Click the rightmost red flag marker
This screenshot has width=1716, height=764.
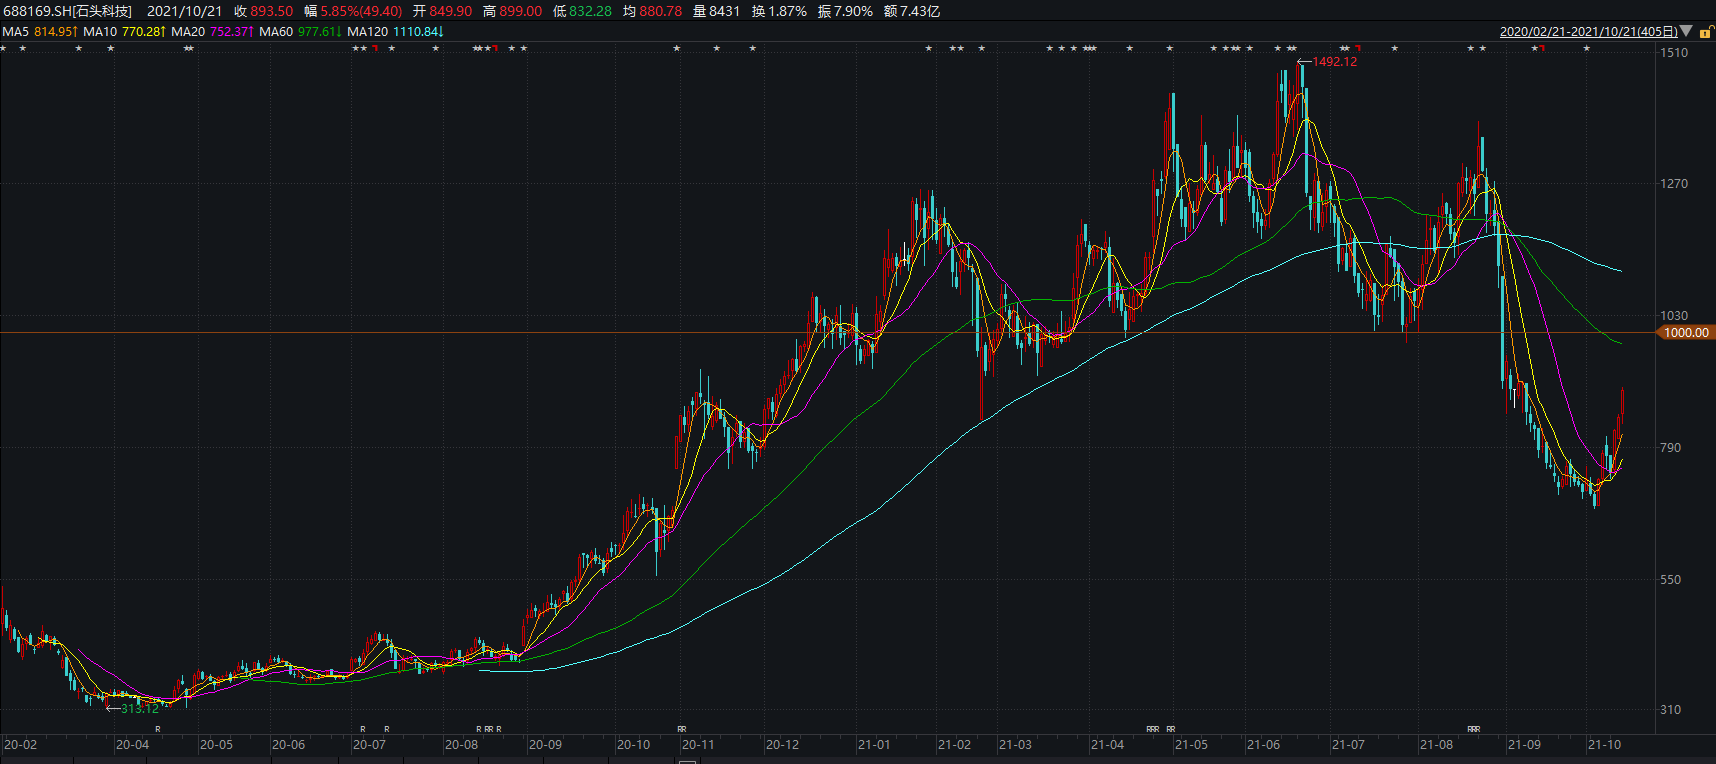click(x=1542, y=49)
